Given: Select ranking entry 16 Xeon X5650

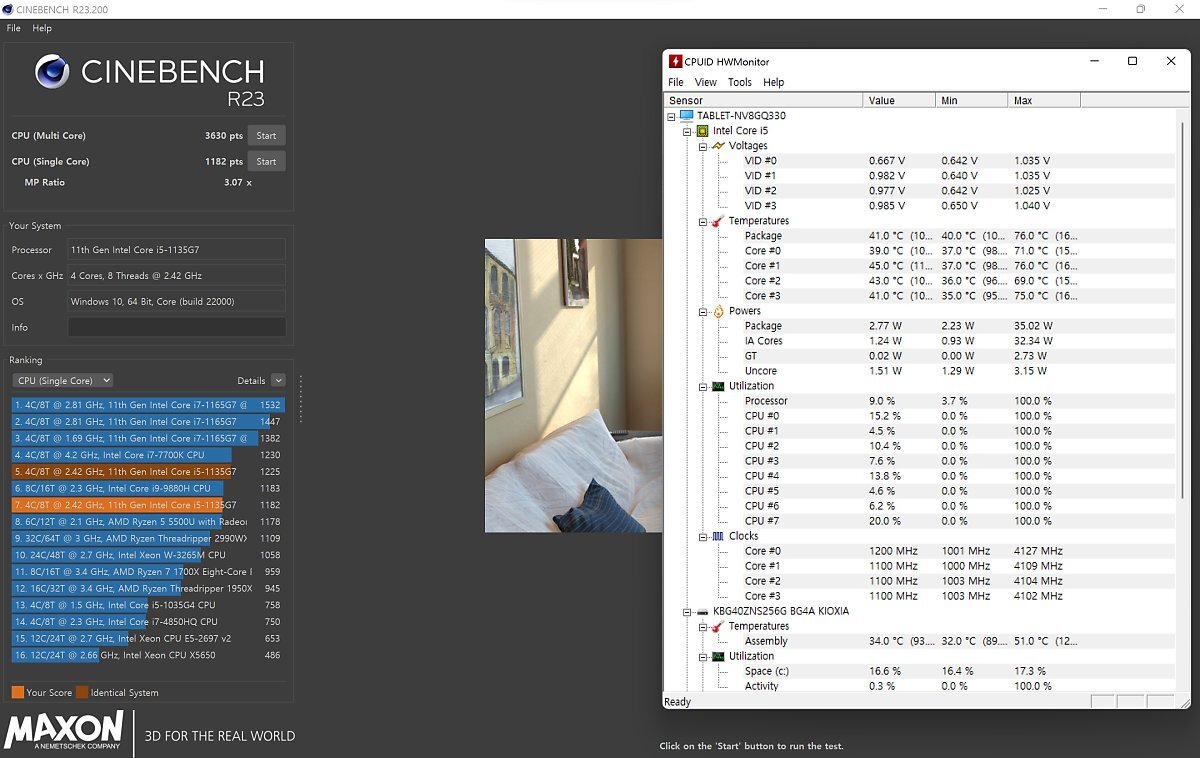Looking at the screenshot, I should 149,655.
